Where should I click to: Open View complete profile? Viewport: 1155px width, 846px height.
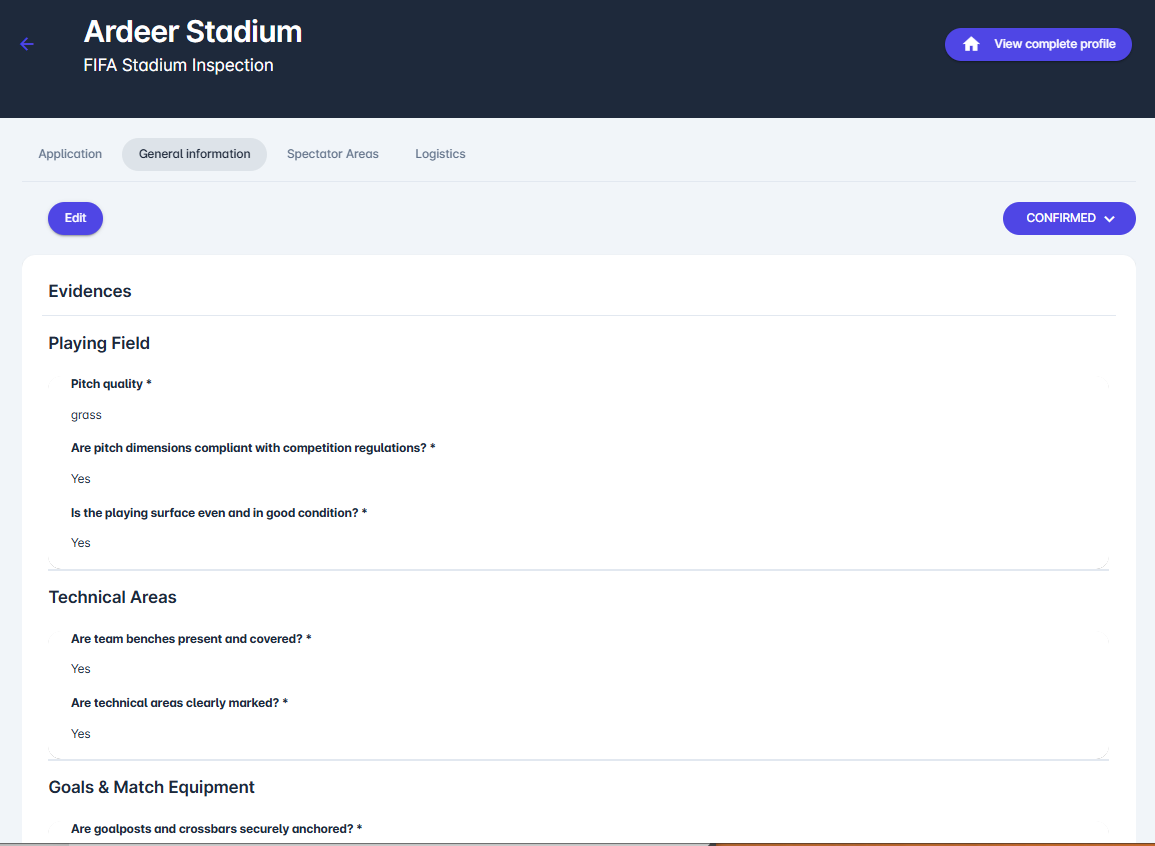coord(1038,44)
